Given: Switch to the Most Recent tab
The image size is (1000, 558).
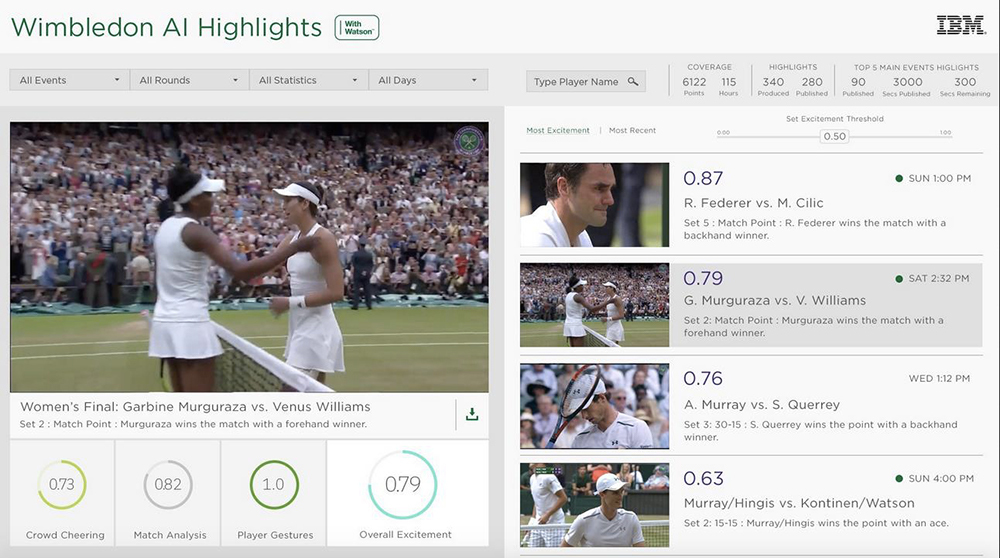Looking at the screenshot, I should click(632, 131).
